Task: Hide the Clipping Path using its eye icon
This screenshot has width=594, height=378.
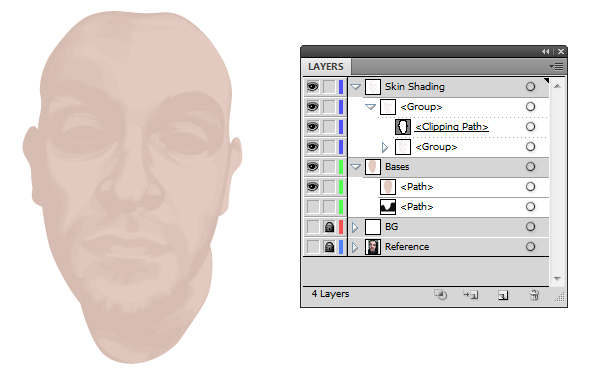Action: pyautogui.click(x=313, y=127)
